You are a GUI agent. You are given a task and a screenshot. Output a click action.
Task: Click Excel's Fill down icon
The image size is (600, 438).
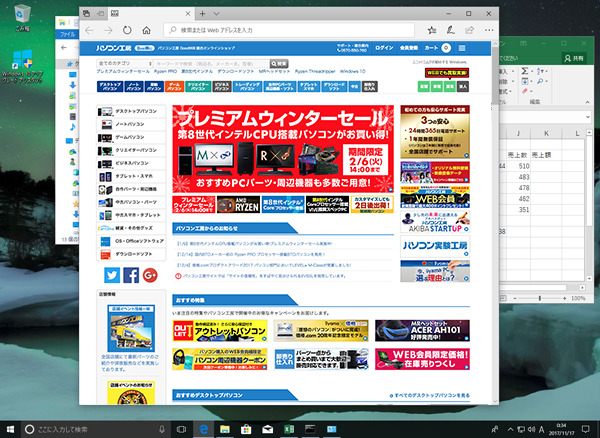pos(525,81)
